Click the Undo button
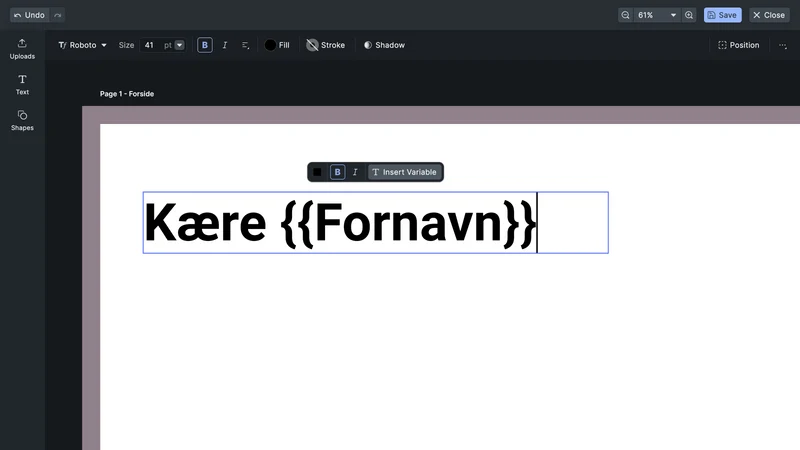This screenshot has height=450, width=800. pos(30,15)
